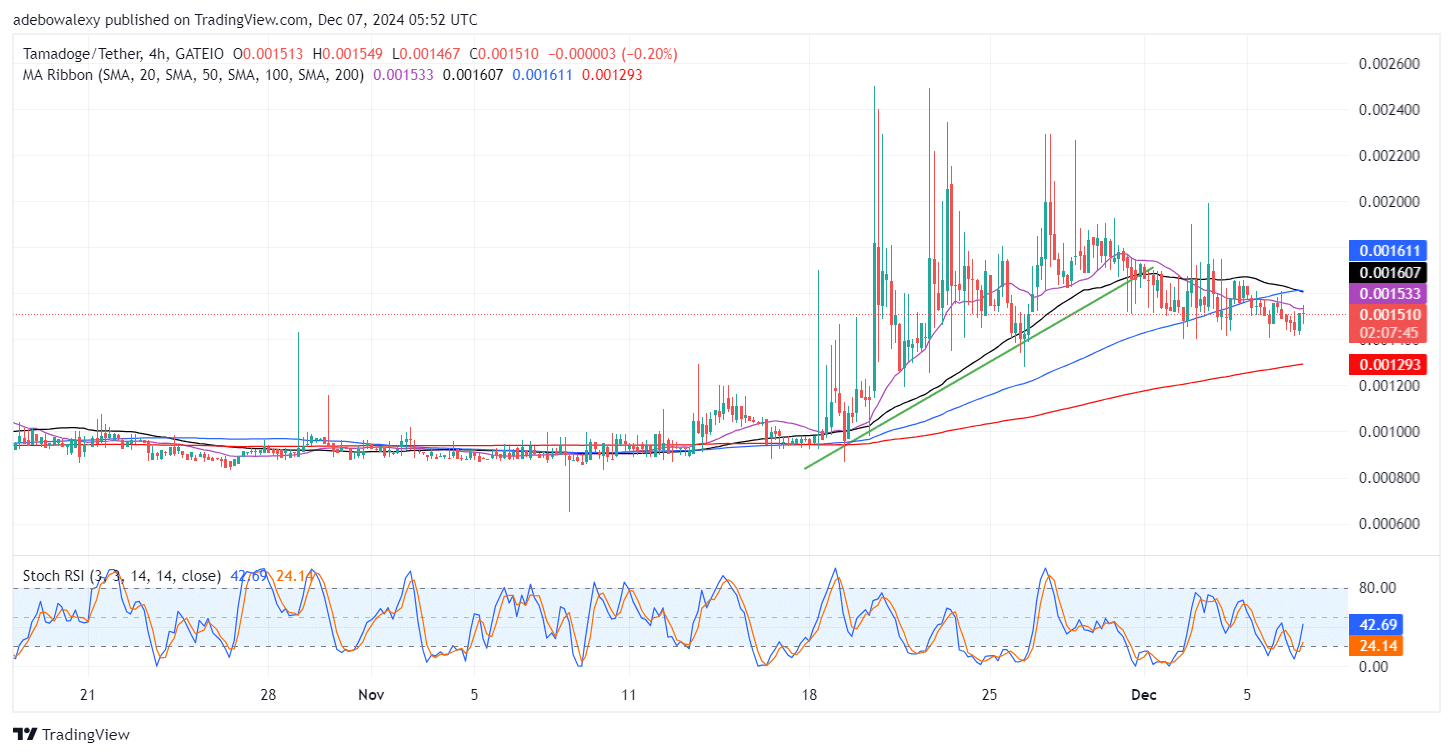Click the high value H0.001549
Image resolution: width=1453 pixels, height=756 pixels.
click(x=345, y=54)
